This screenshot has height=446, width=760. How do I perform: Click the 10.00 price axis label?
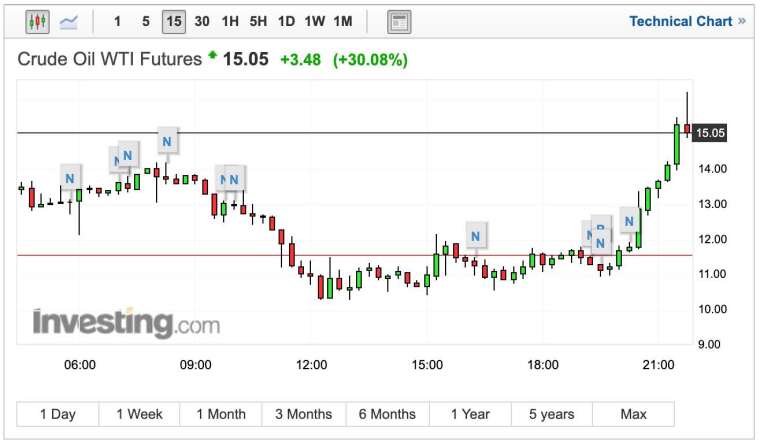[712, 309]
